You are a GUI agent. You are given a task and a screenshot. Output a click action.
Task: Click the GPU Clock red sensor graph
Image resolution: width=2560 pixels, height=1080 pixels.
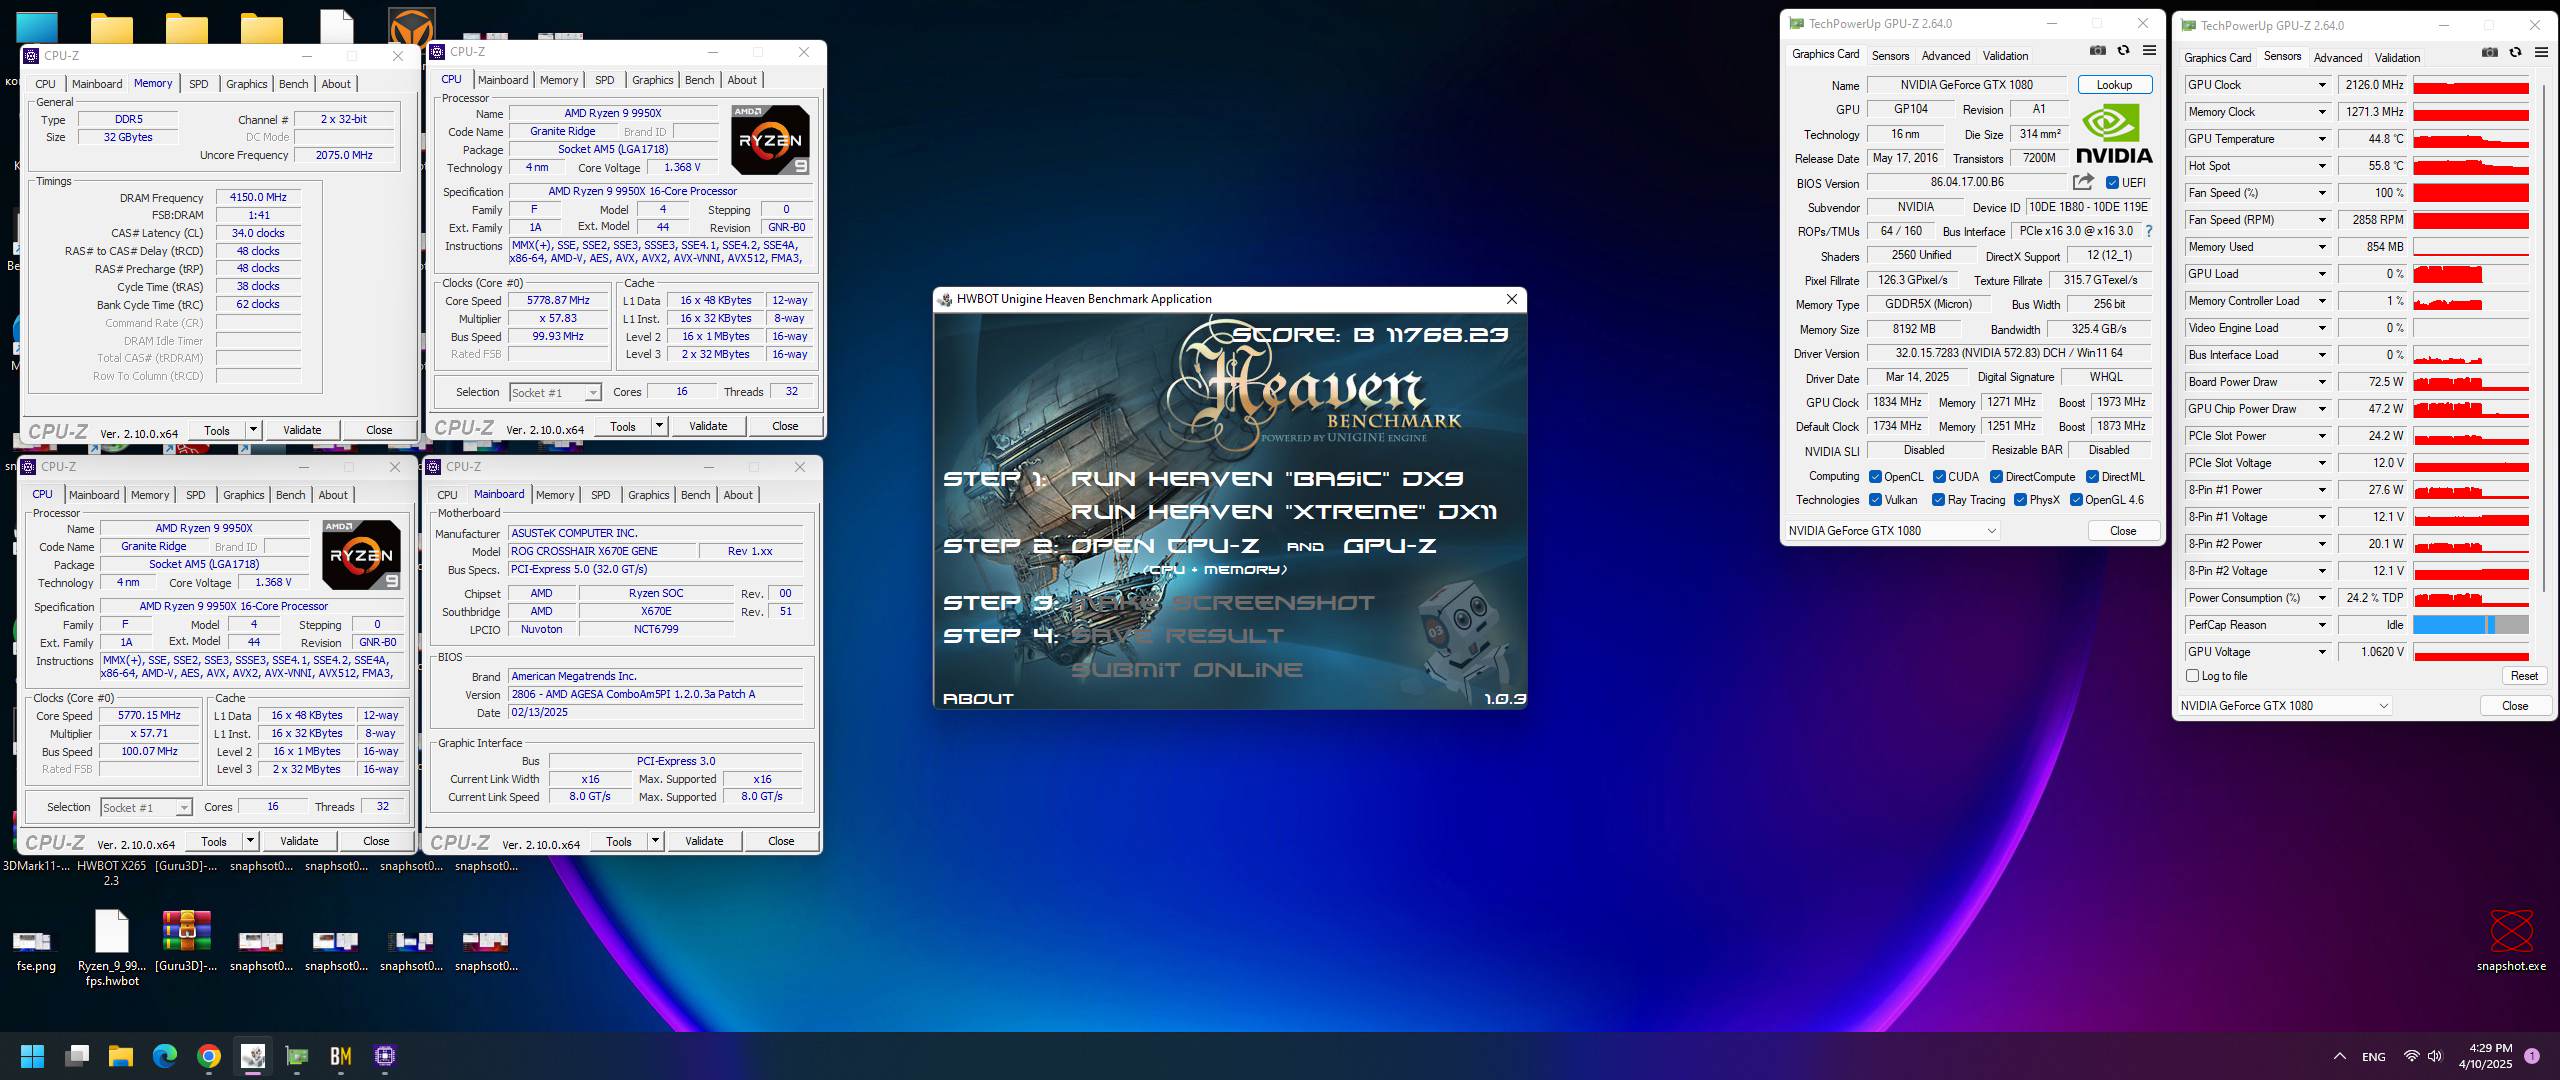coord(2471,85)
